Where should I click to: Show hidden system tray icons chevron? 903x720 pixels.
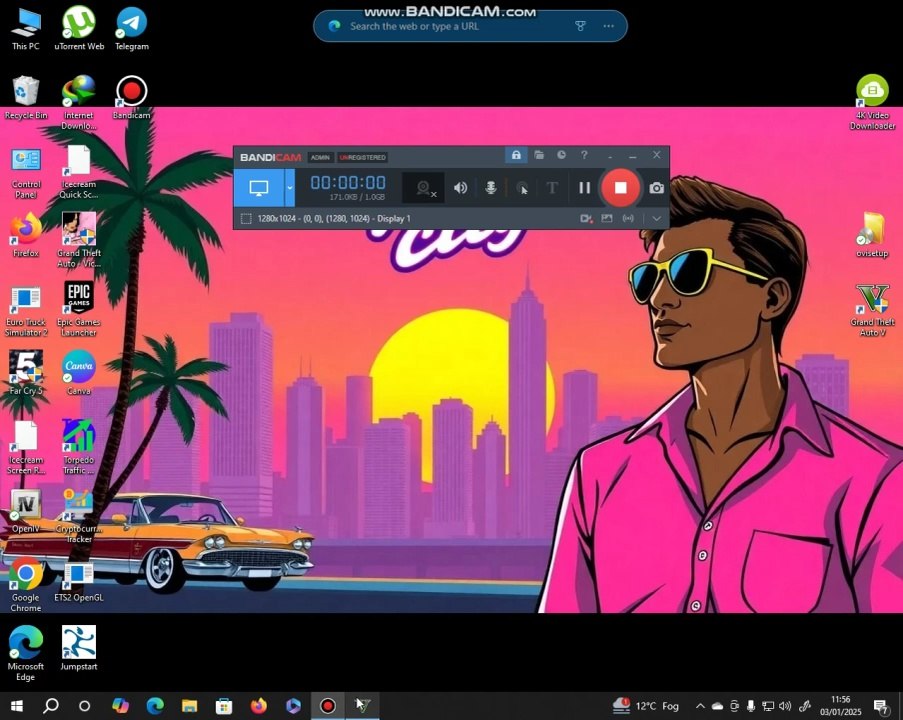(x=700, y=706)
